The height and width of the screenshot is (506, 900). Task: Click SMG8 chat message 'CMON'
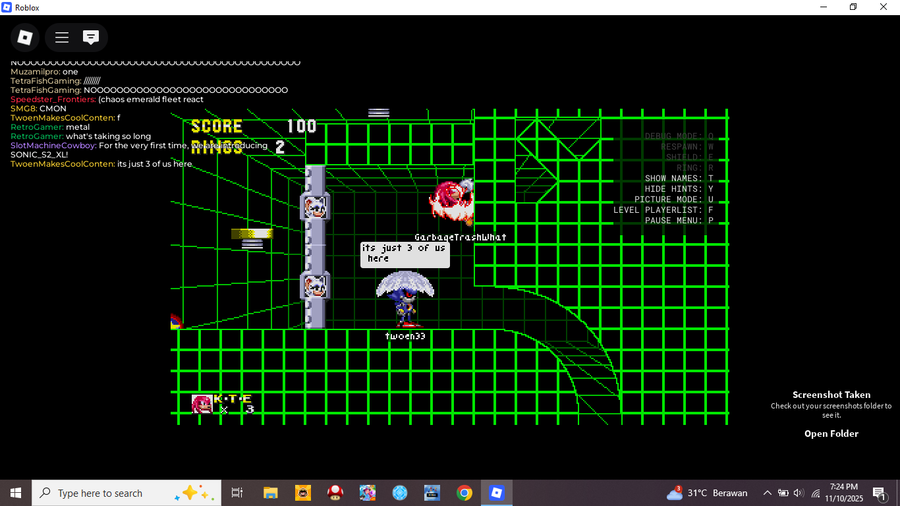(x=53, y=108)
